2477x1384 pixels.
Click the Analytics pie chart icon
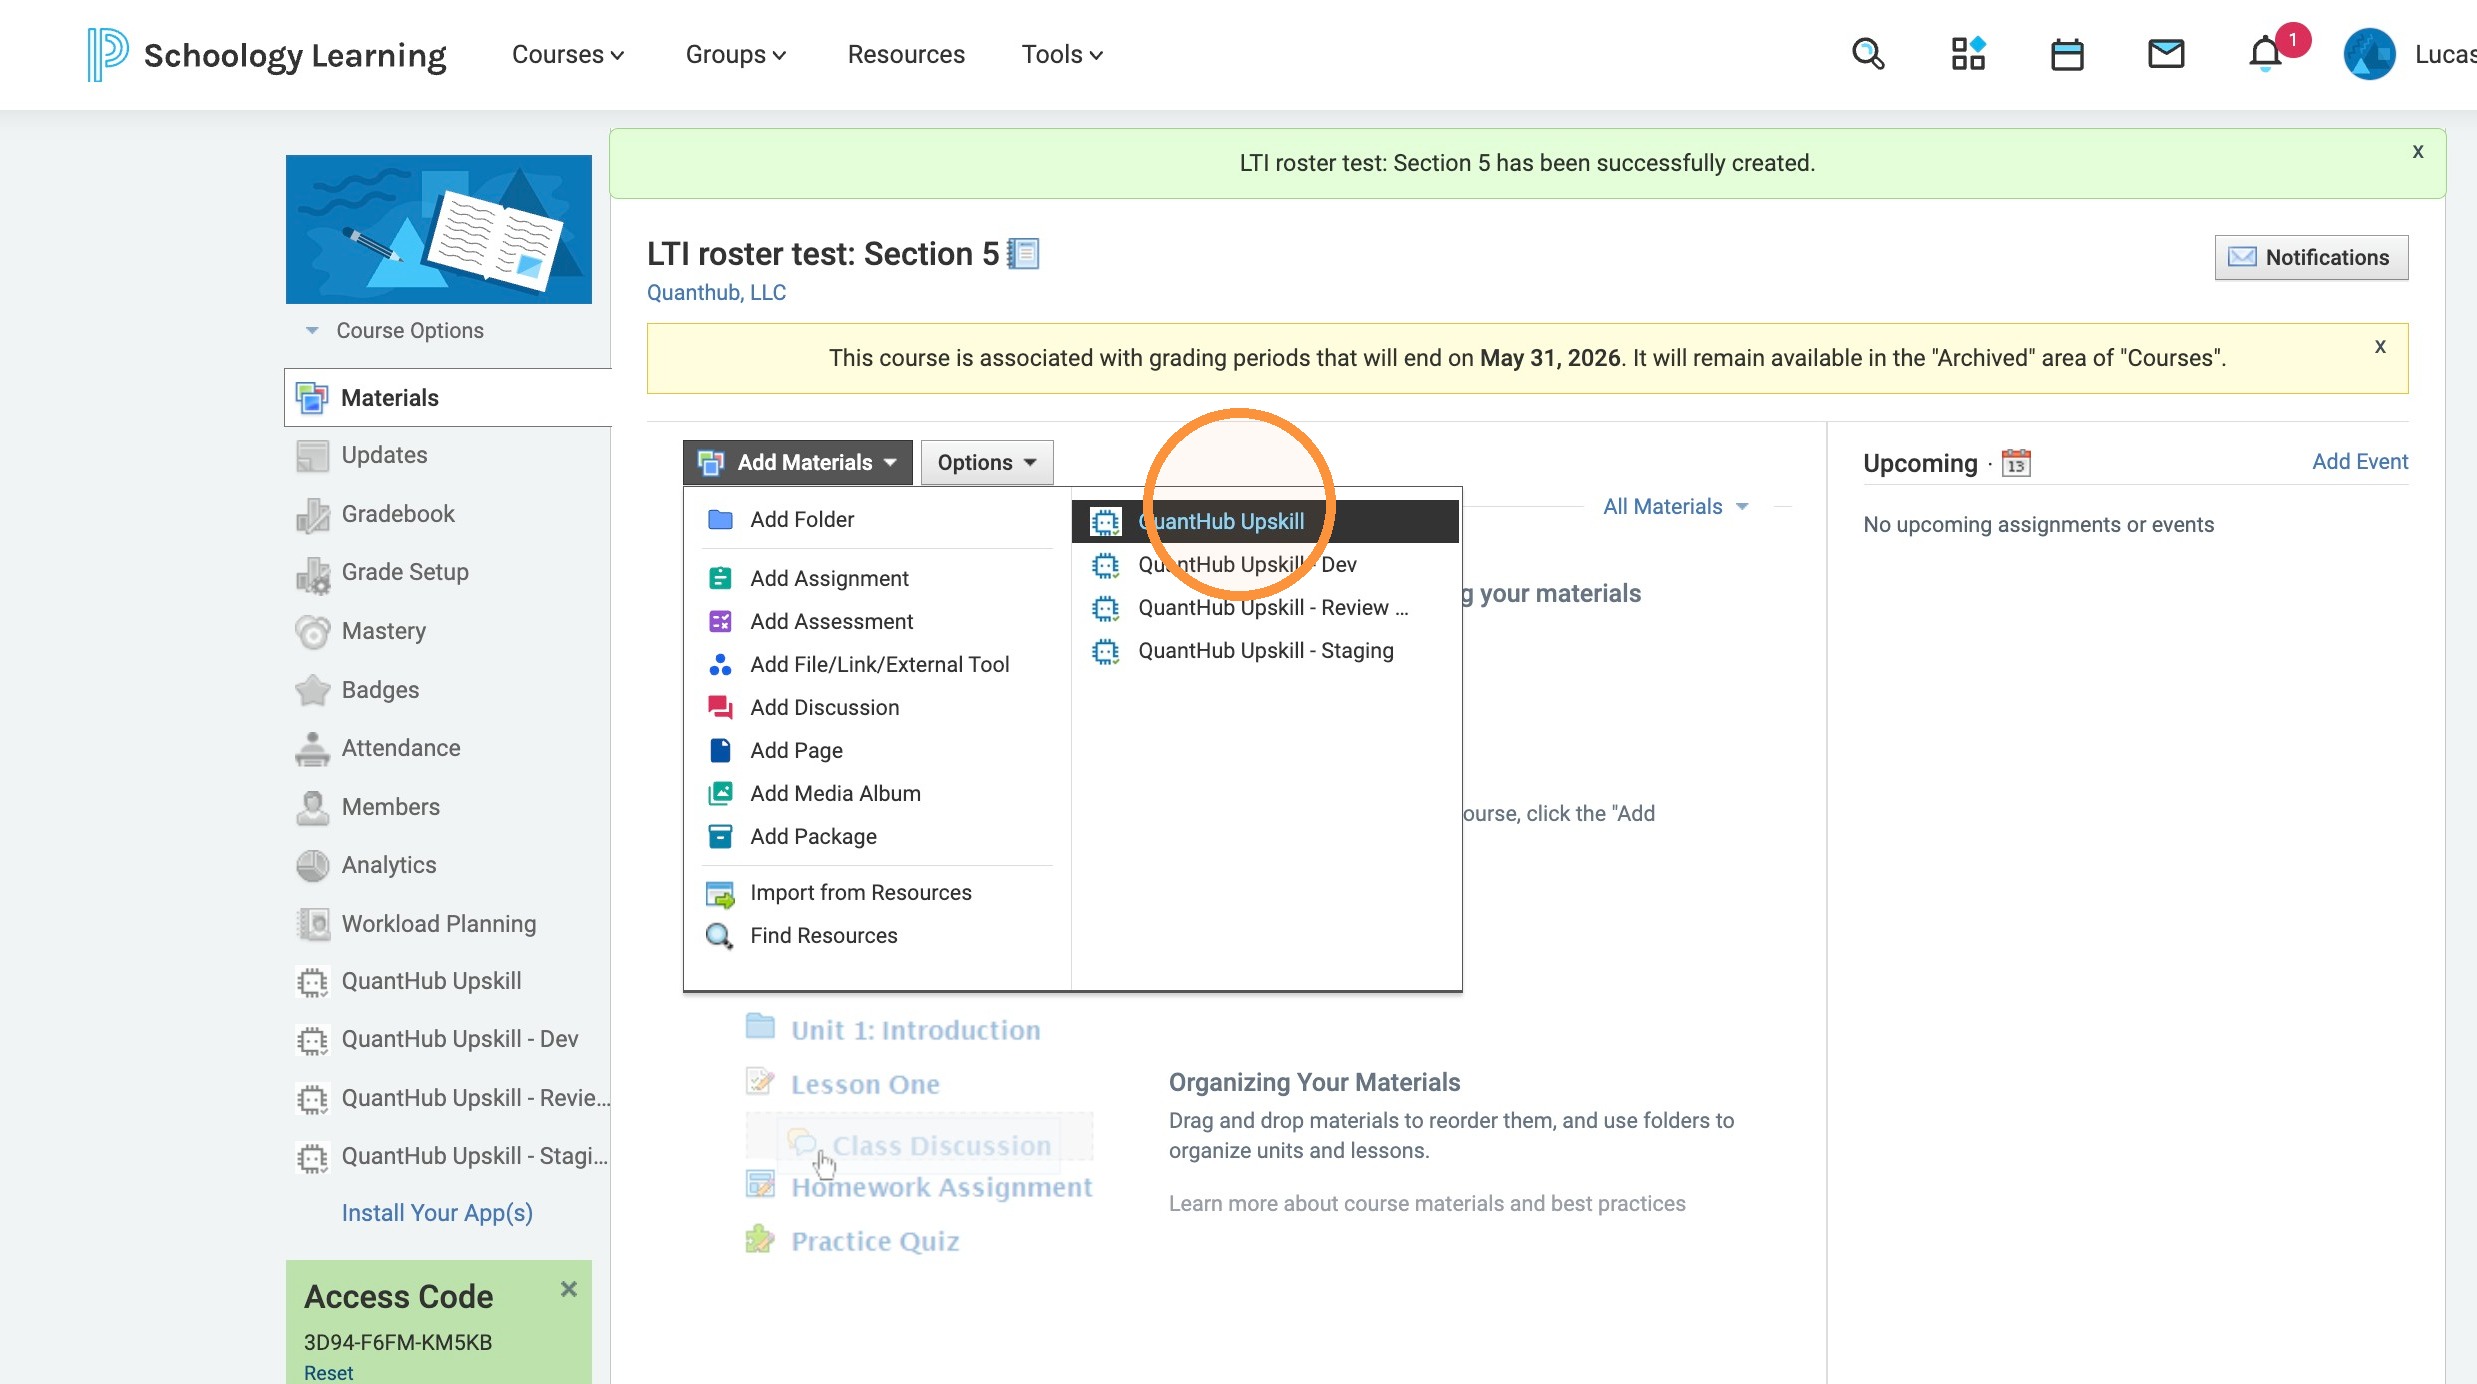tap(313, 865)
